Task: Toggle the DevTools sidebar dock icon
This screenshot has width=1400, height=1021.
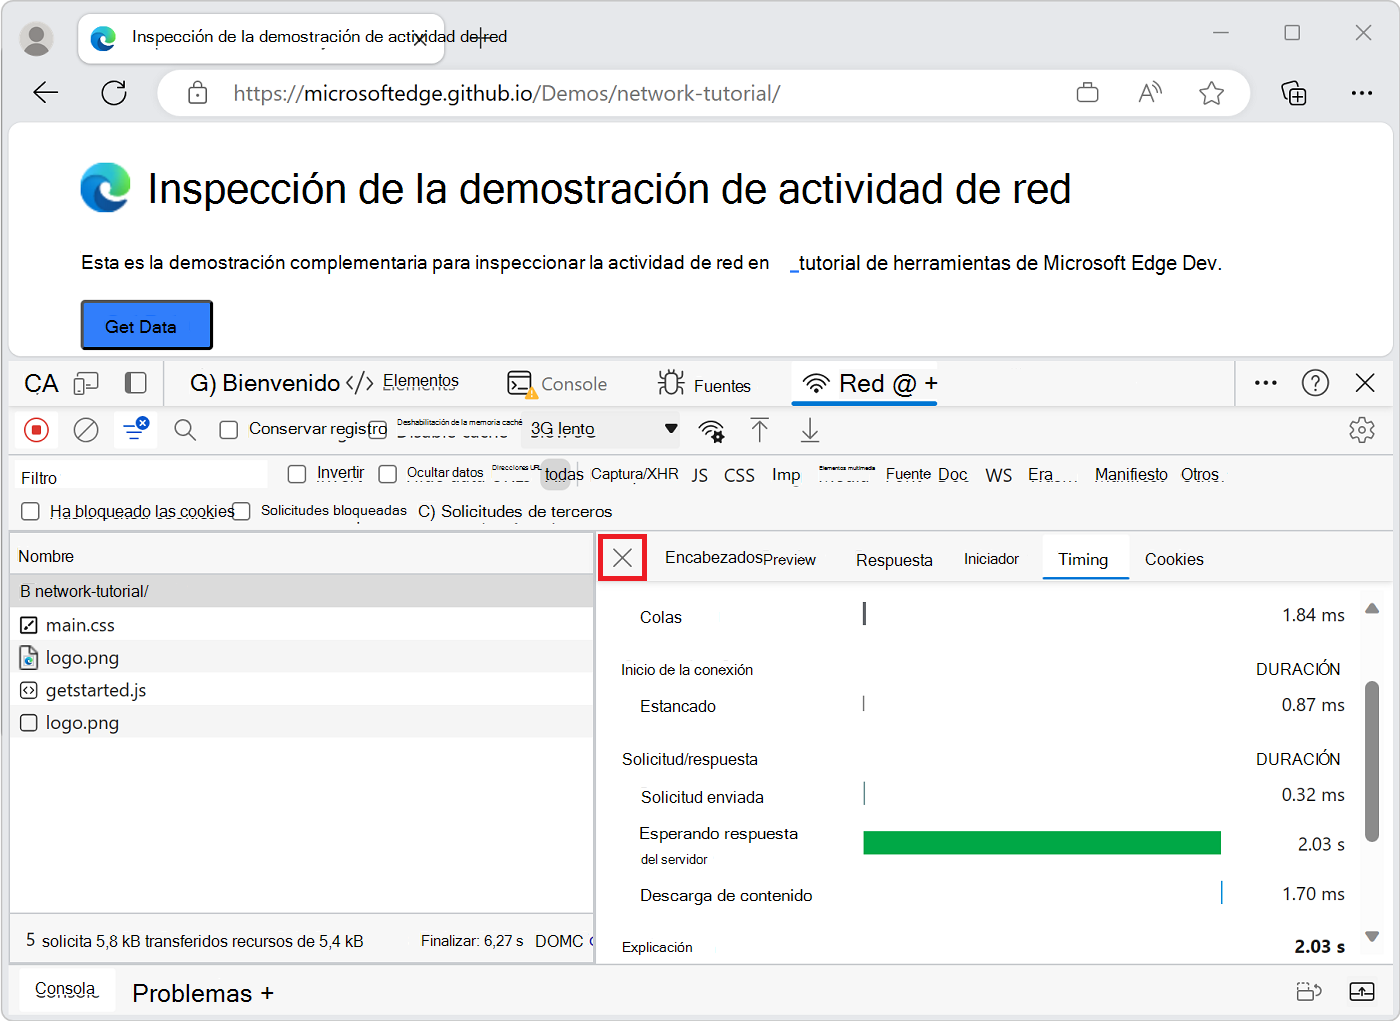Action: [136, 383]
